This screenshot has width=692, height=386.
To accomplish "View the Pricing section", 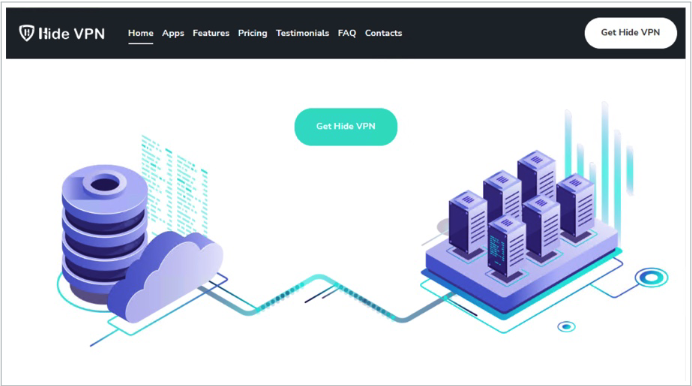I will pyautogui.click(x=252, y=33).
